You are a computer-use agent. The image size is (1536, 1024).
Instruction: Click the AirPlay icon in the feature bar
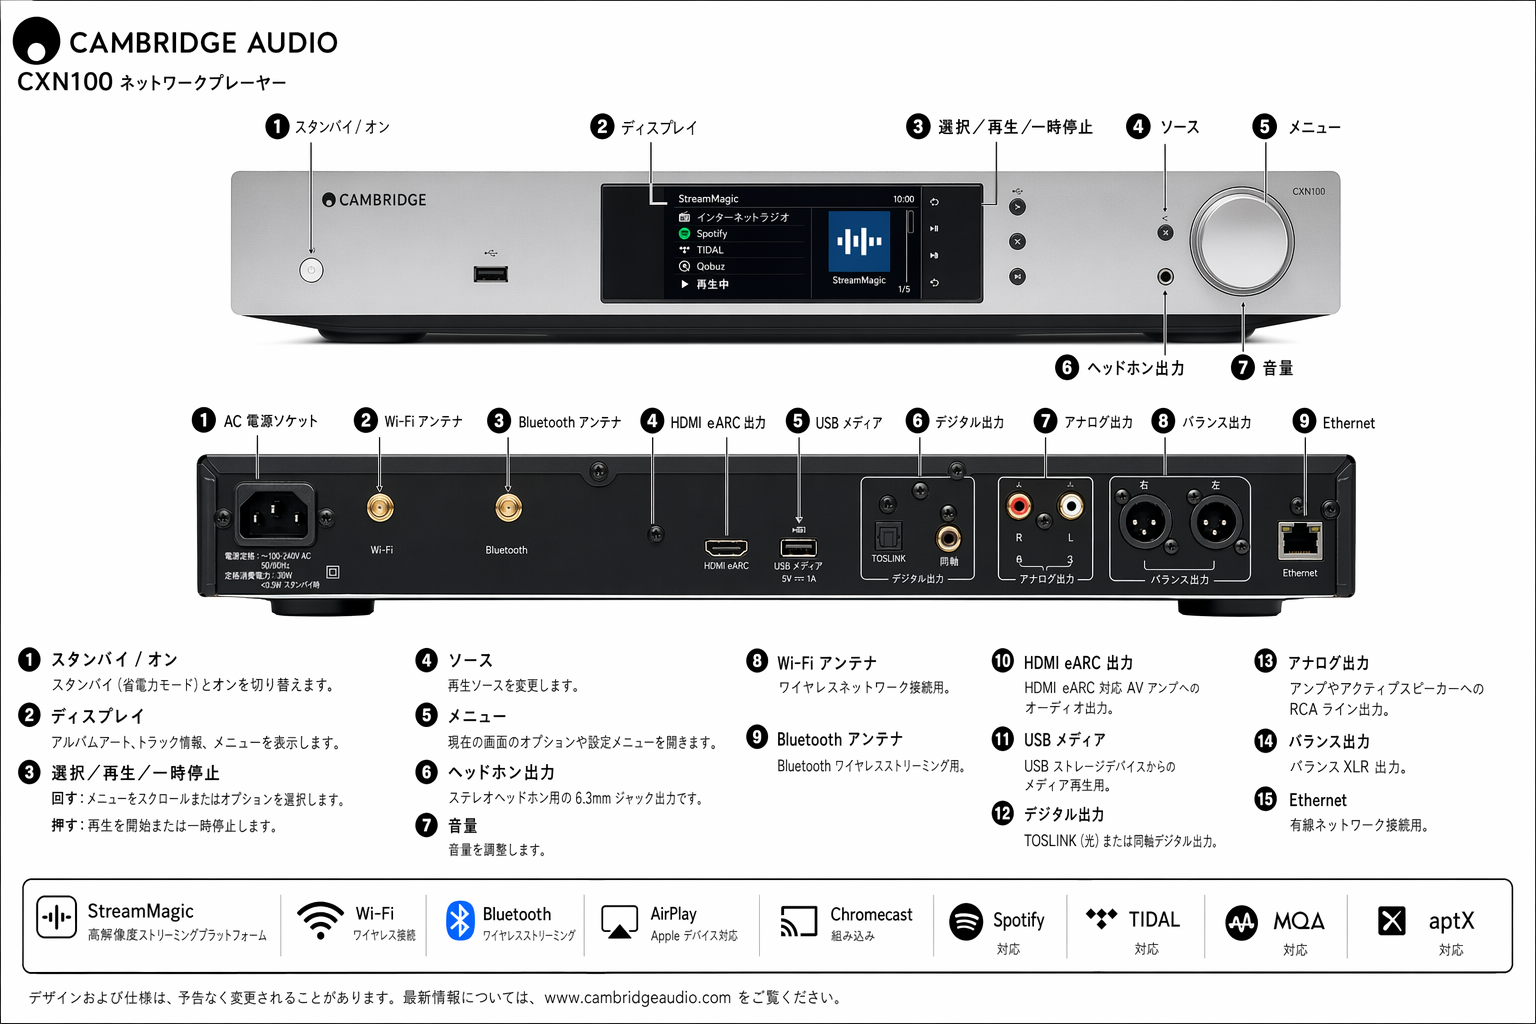(620, 922)
